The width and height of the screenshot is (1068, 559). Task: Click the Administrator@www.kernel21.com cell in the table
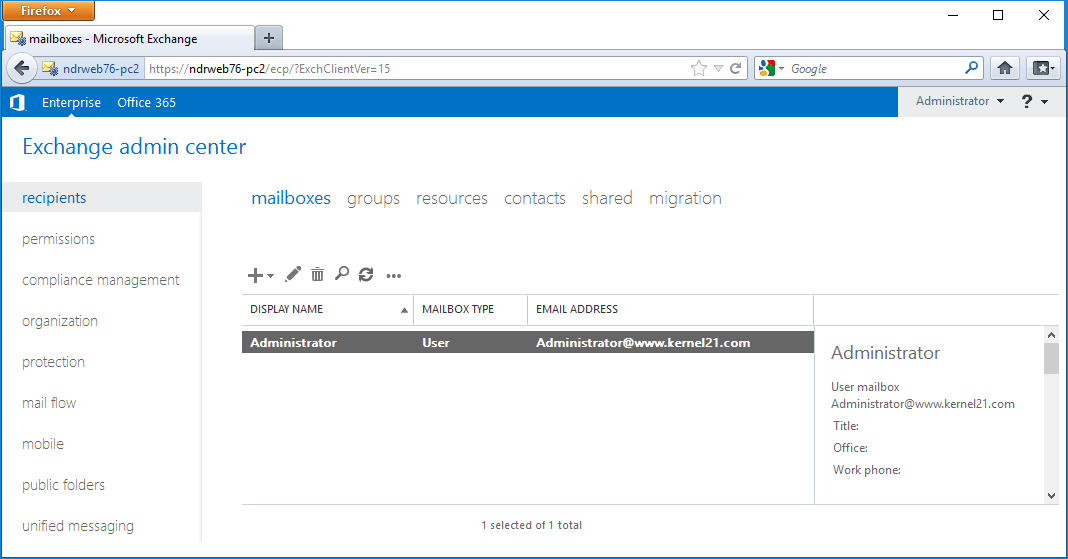(x=643, y=342)
